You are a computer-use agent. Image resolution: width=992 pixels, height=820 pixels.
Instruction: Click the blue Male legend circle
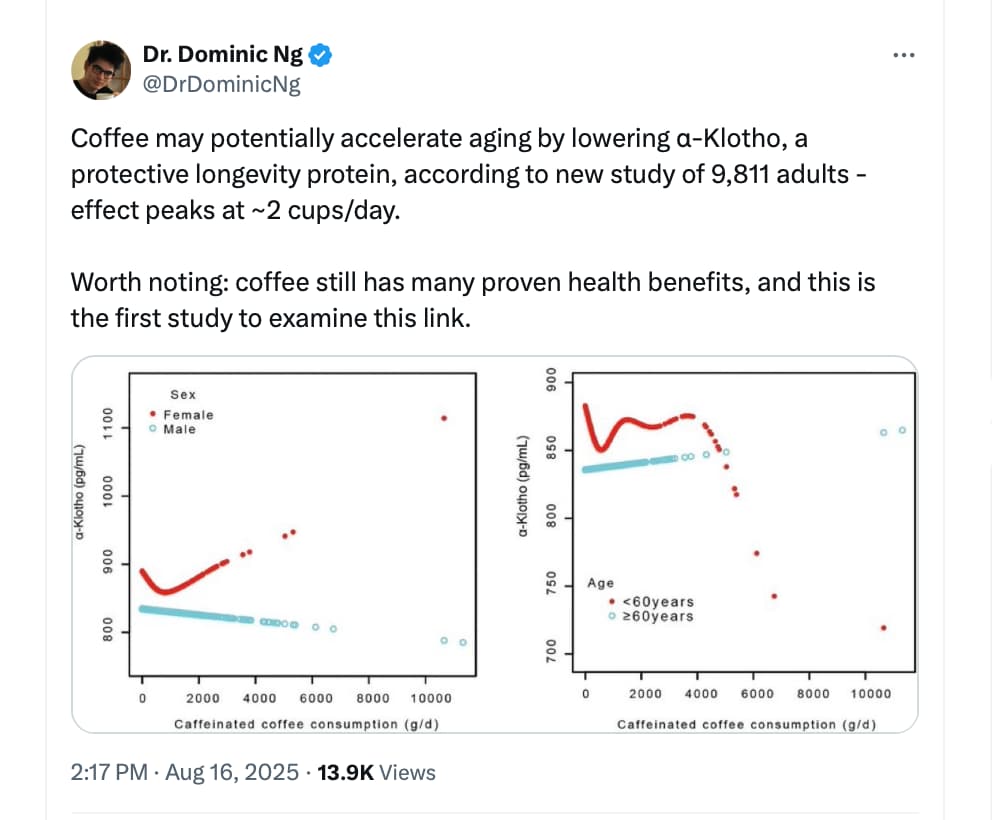[x=151, y=429]
